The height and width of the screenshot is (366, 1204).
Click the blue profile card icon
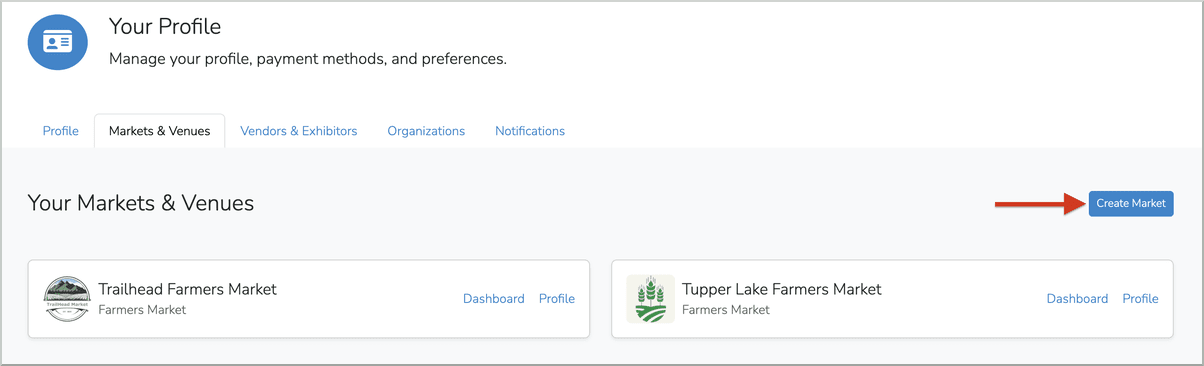click(58, 41)
